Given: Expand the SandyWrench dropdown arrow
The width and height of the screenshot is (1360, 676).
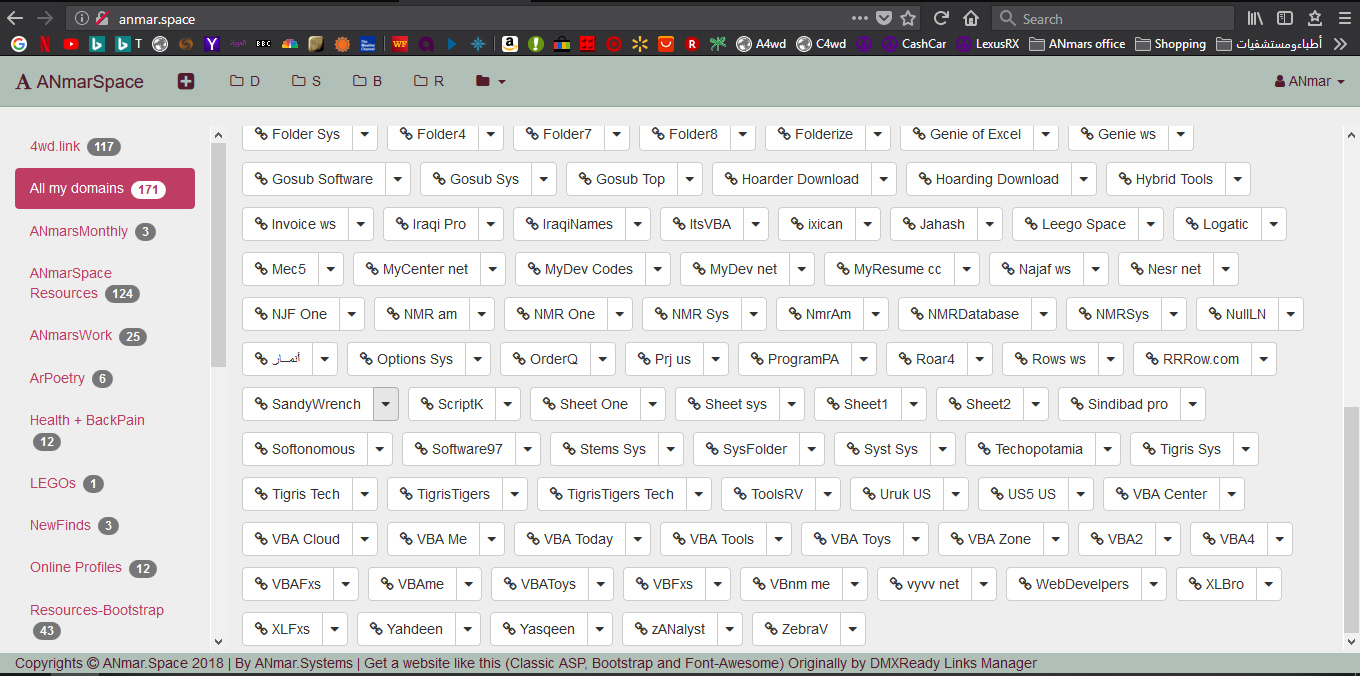Looking at the screenshot, I should coord(386,404).
